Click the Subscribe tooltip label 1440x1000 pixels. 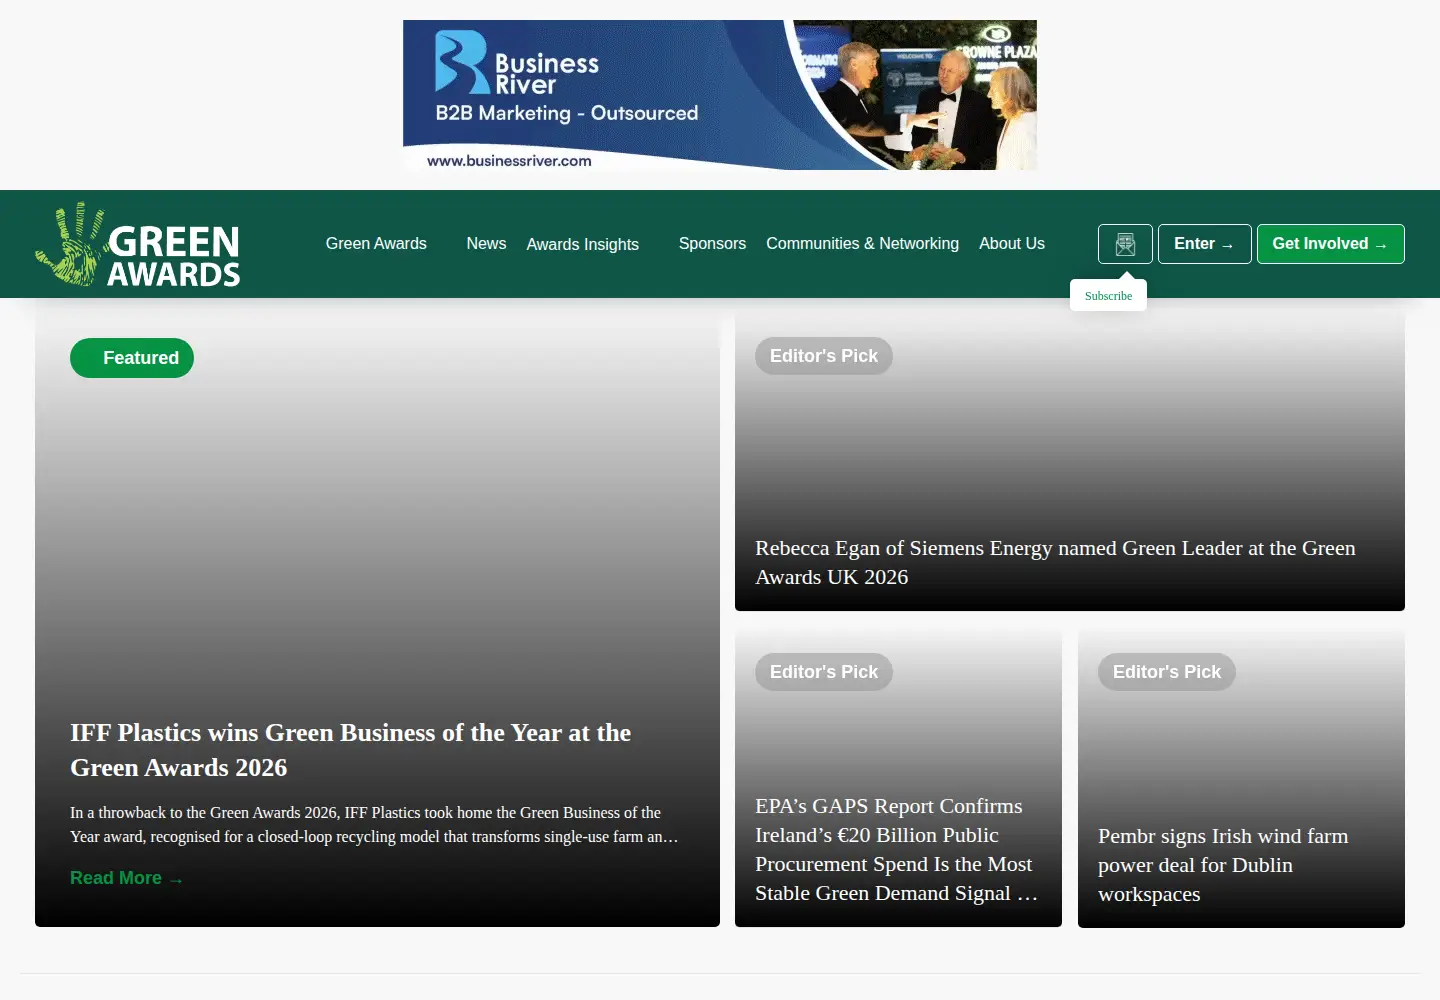[1108, 296]
